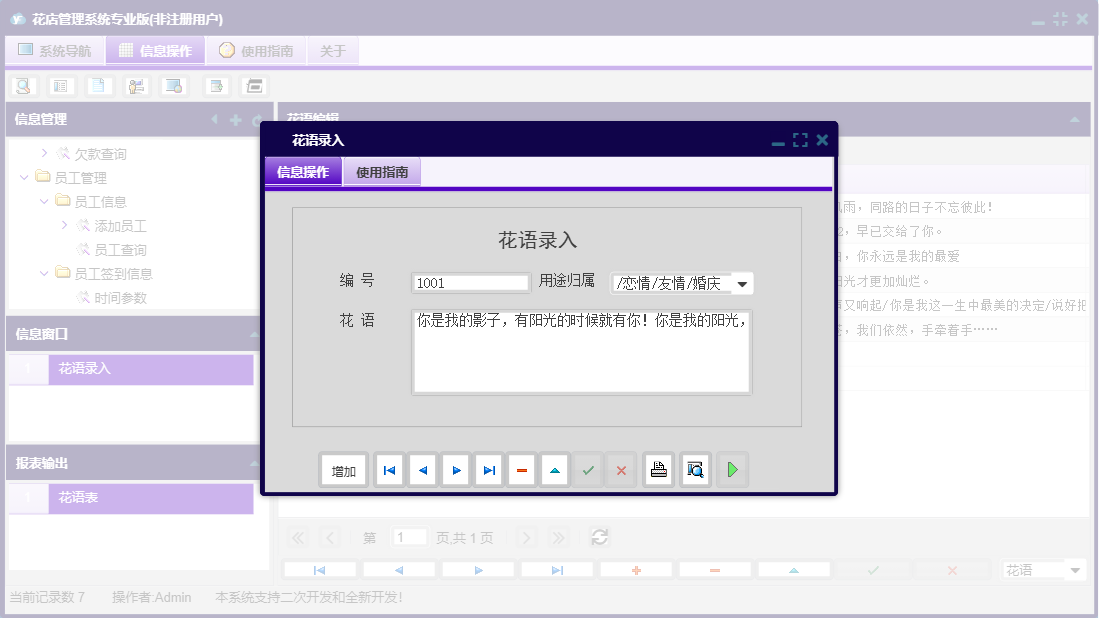
Task: Click the blue next-record arrow in the dialog
Action: click(x=455, y=470)
